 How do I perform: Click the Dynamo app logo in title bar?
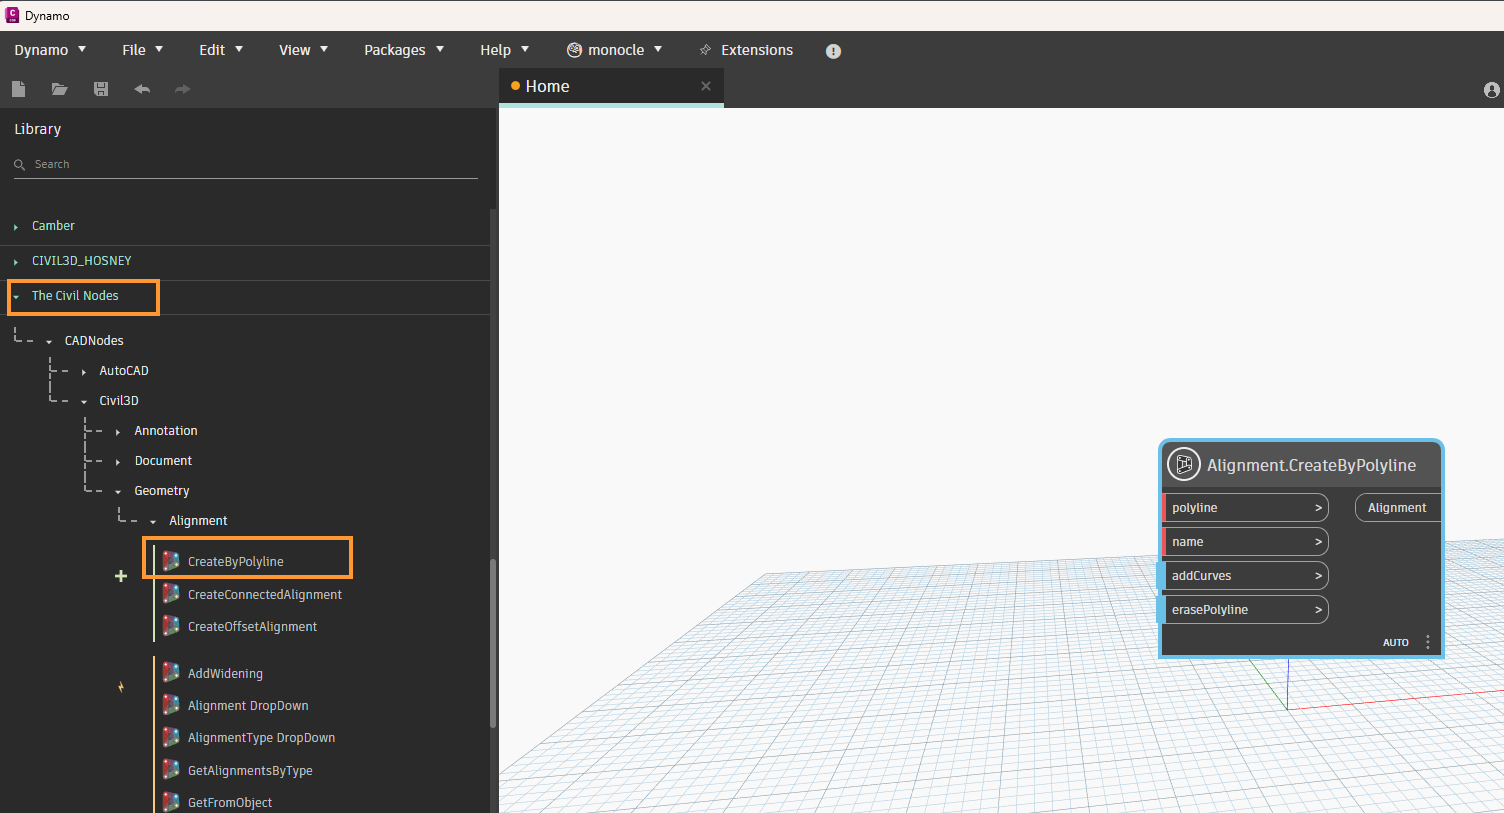pyautogui.click(x=12, y=15)
